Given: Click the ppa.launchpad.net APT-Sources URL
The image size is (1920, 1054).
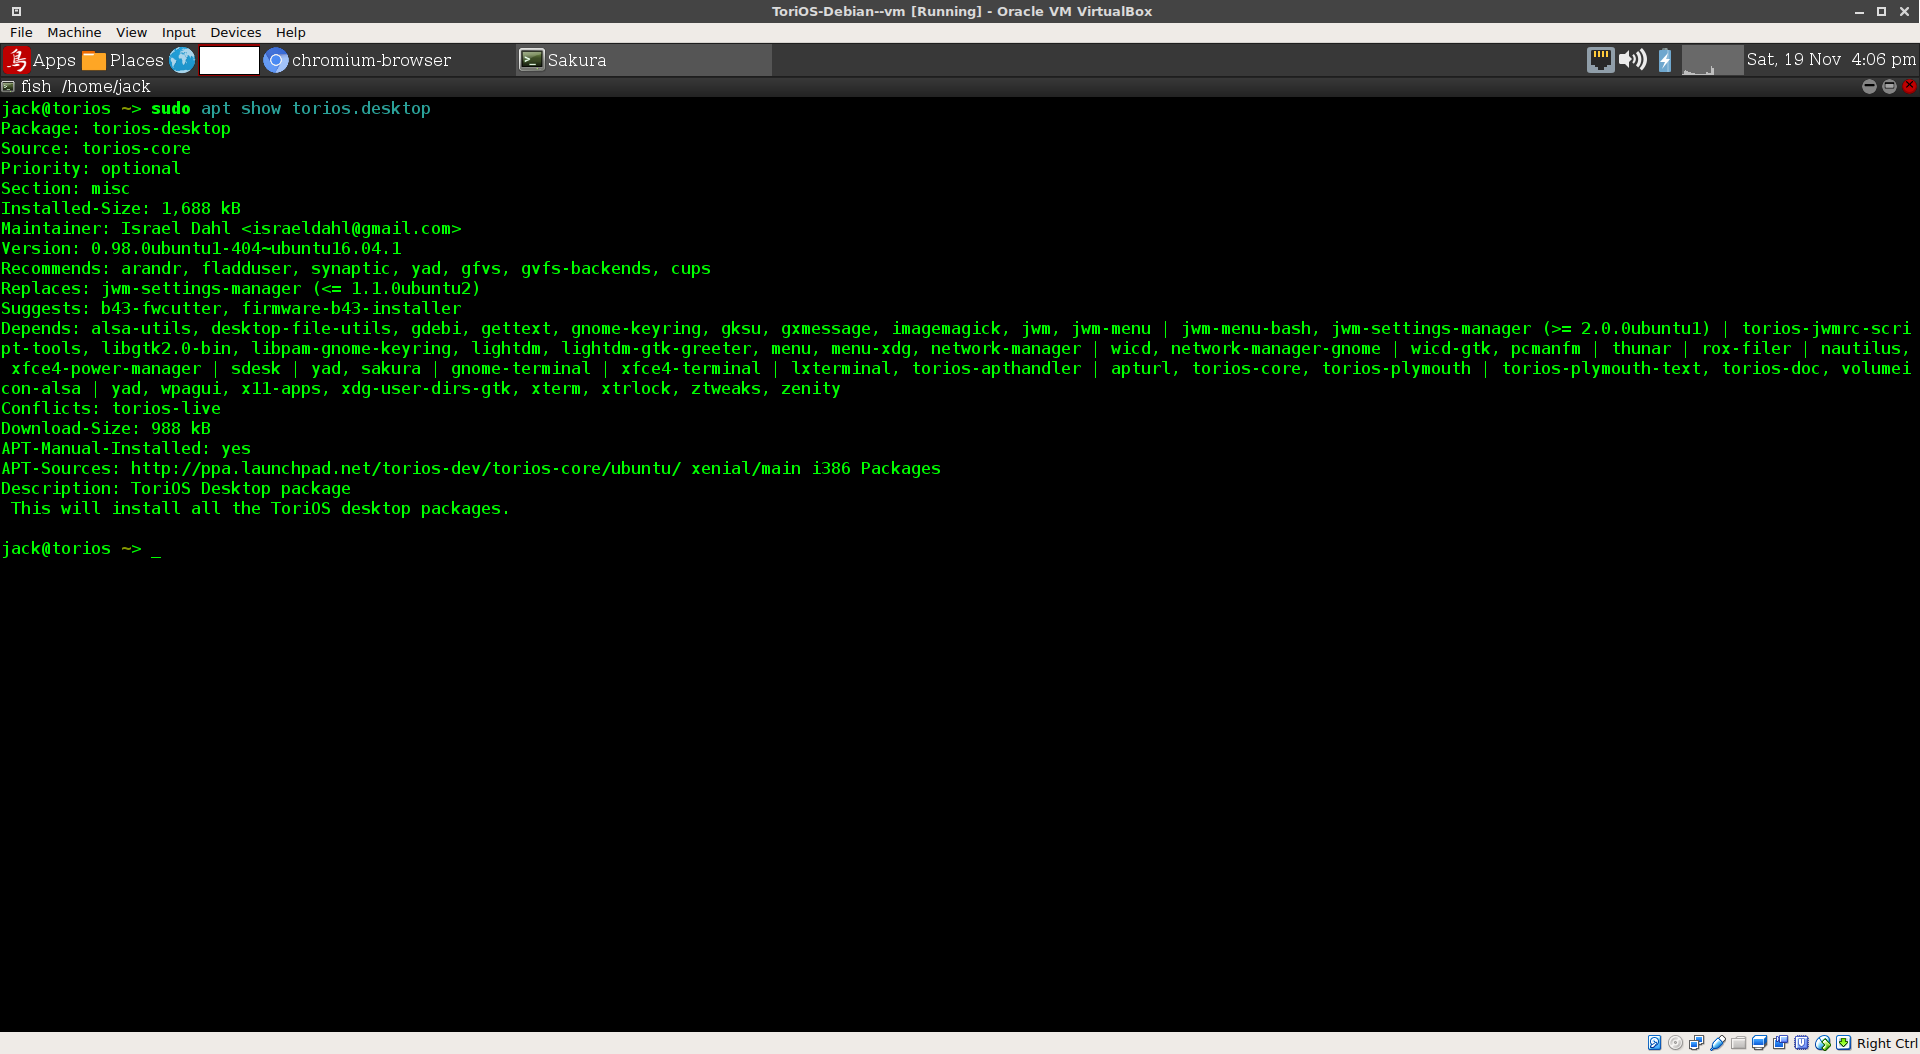Looking at the screenshot, I should 406,468.
